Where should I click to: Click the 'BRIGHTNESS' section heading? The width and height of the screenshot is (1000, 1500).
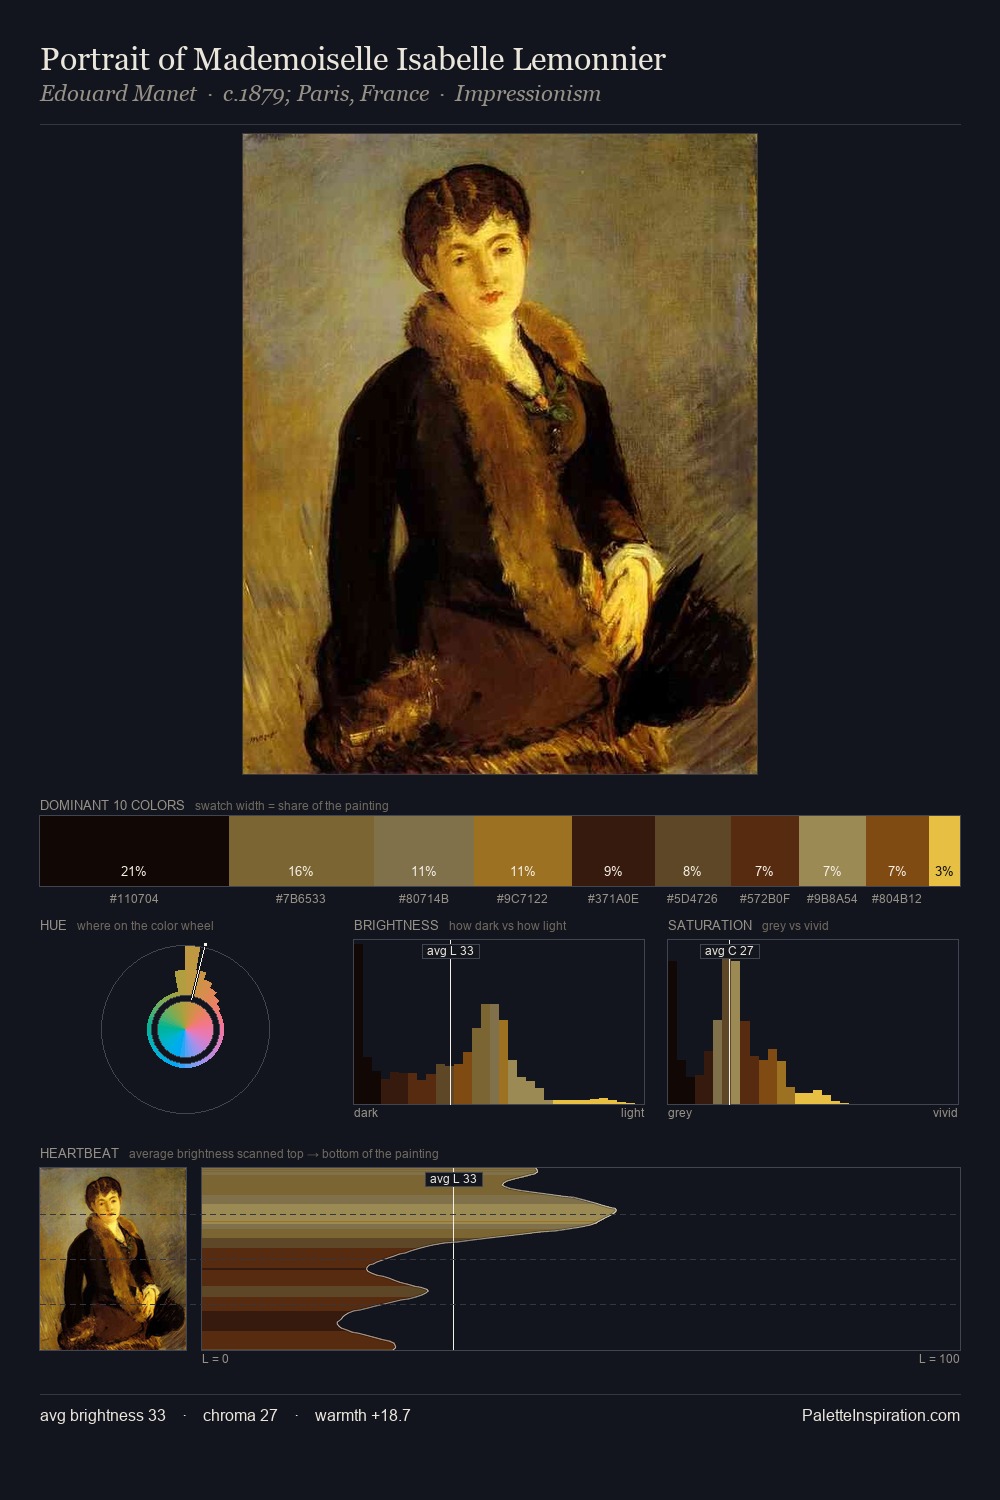[x=396, y=925]
